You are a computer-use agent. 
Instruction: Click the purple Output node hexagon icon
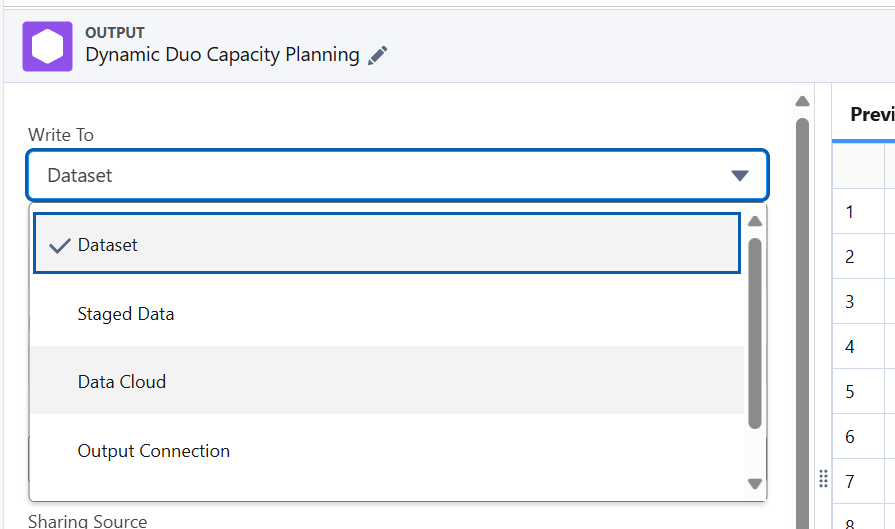48,46
